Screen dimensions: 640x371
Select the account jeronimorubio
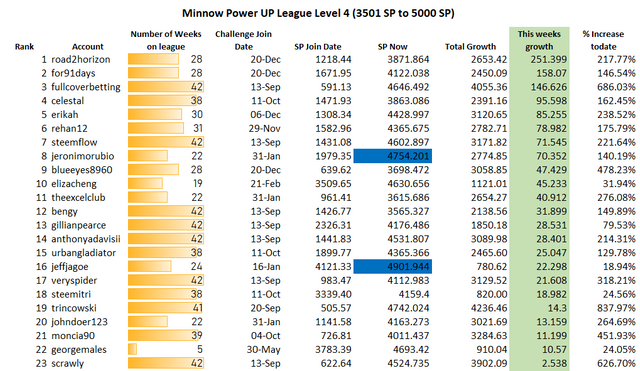point(82,156)
